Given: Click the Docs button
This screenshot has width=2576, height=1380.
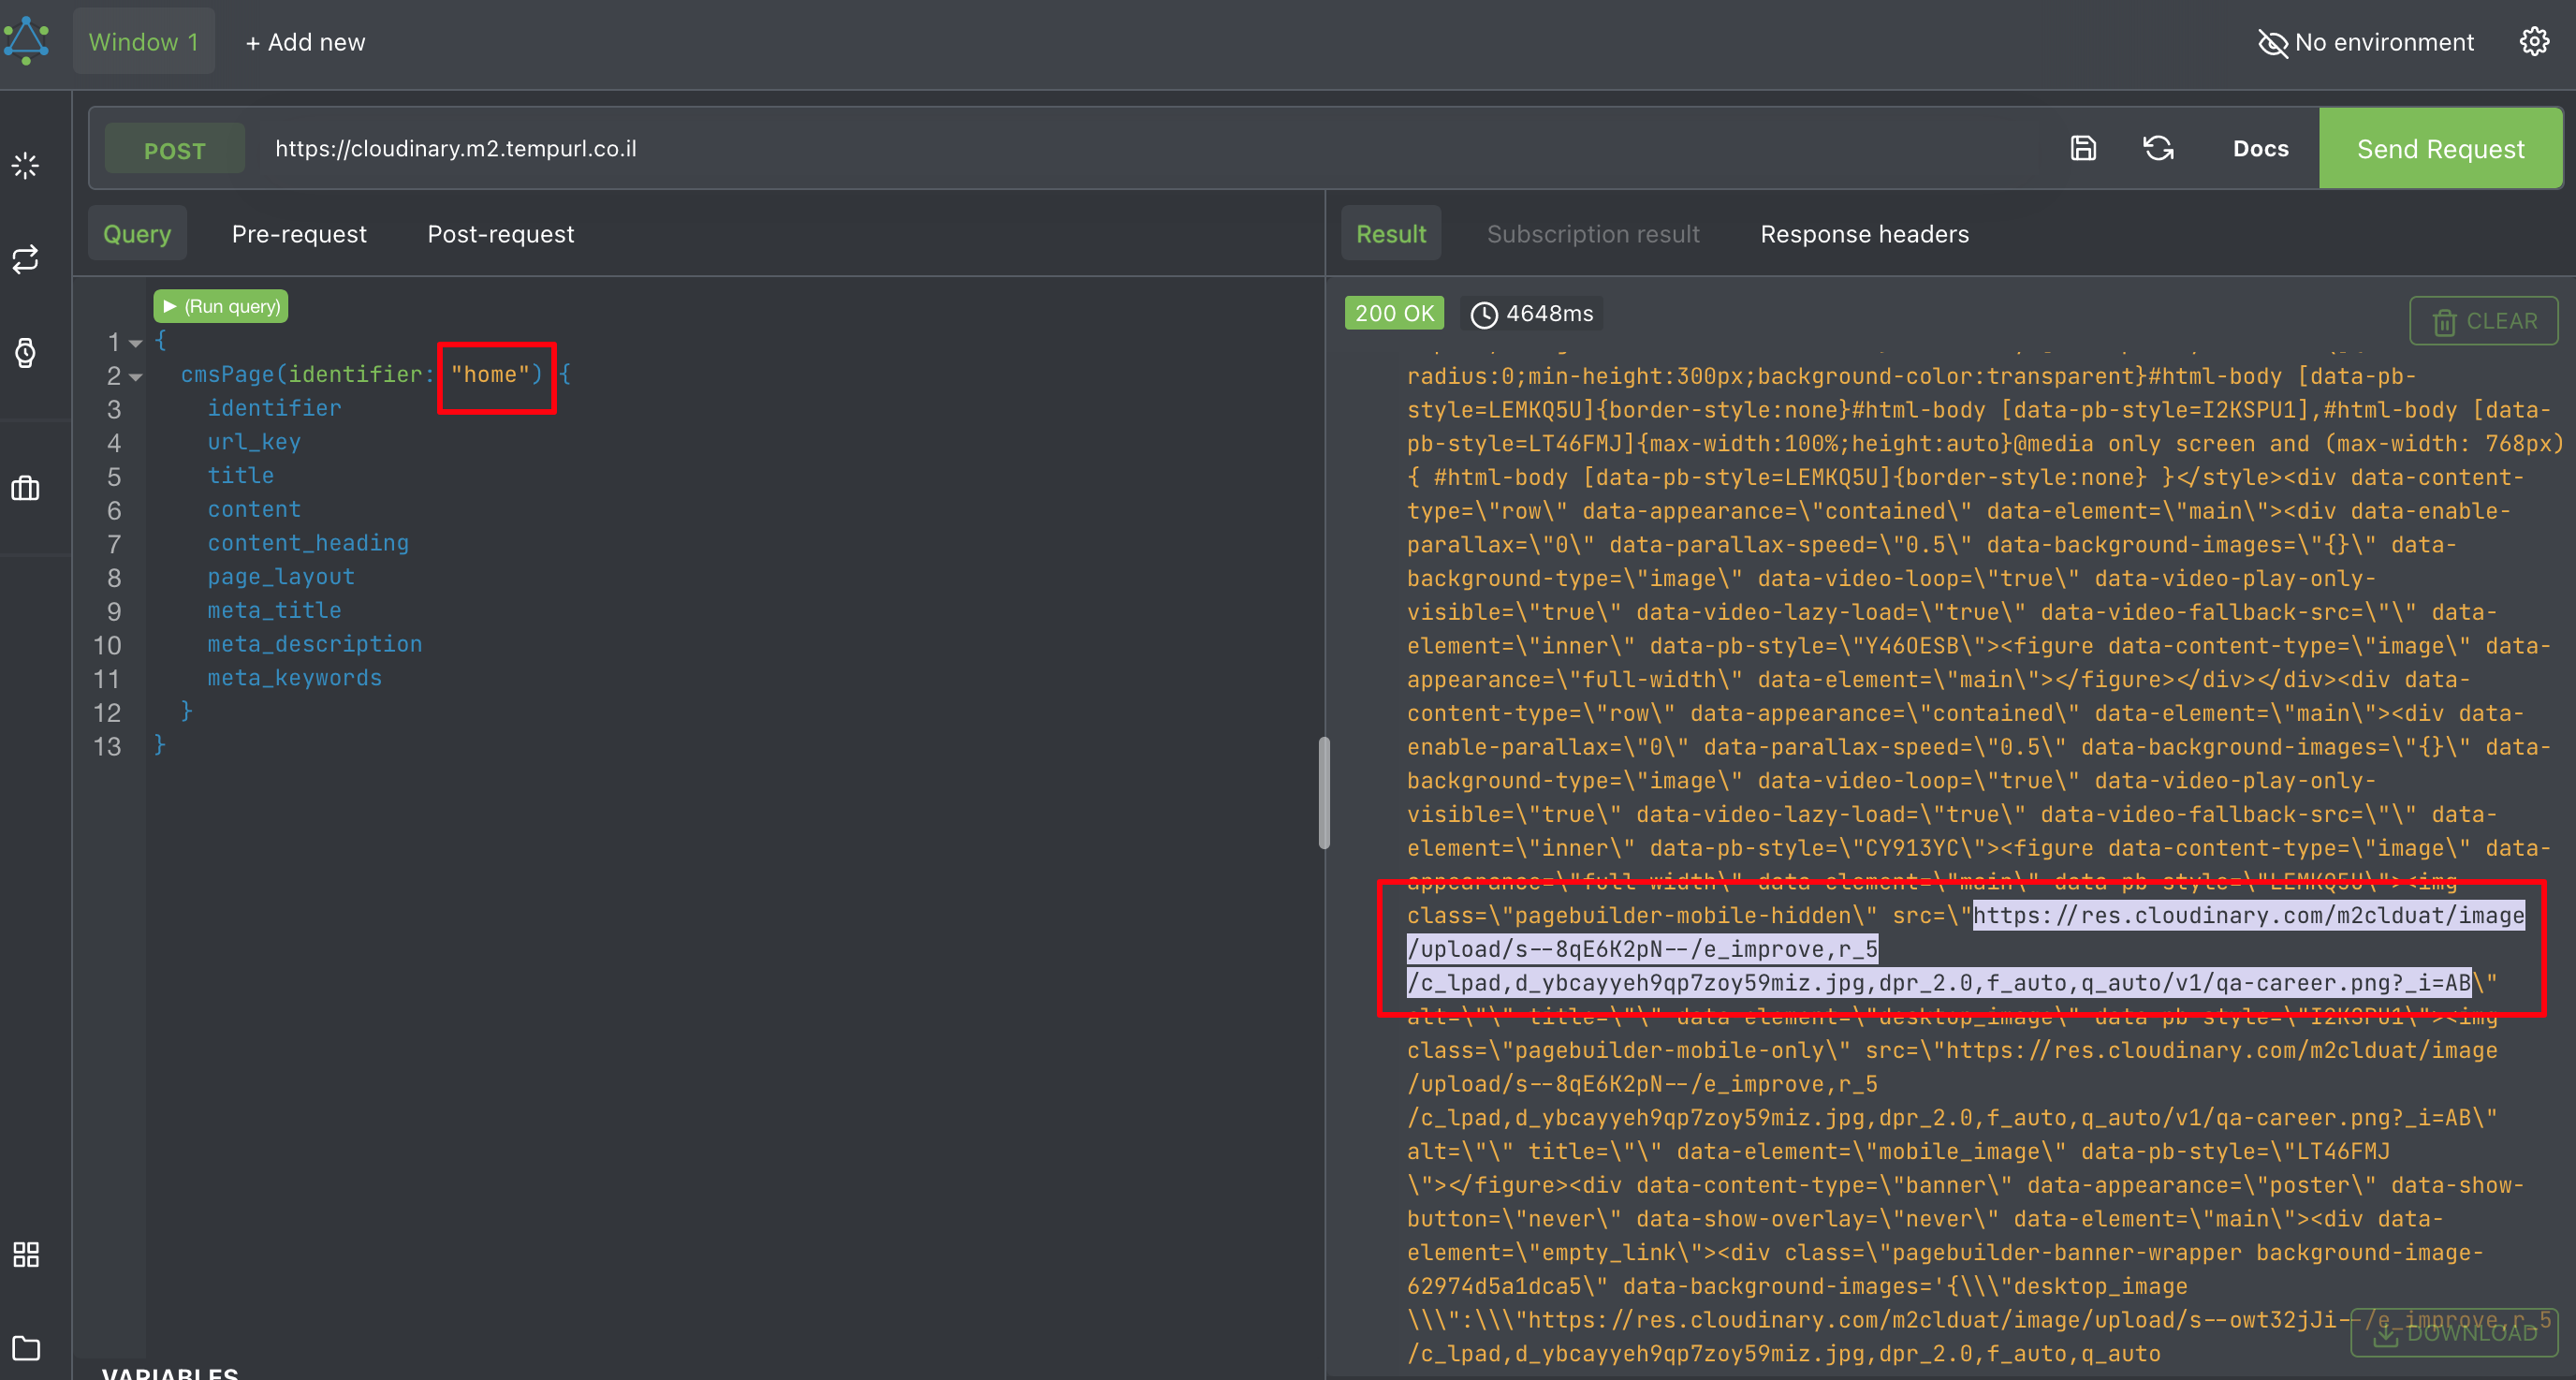Looking at the screenshot, I should click(2259, 148).
